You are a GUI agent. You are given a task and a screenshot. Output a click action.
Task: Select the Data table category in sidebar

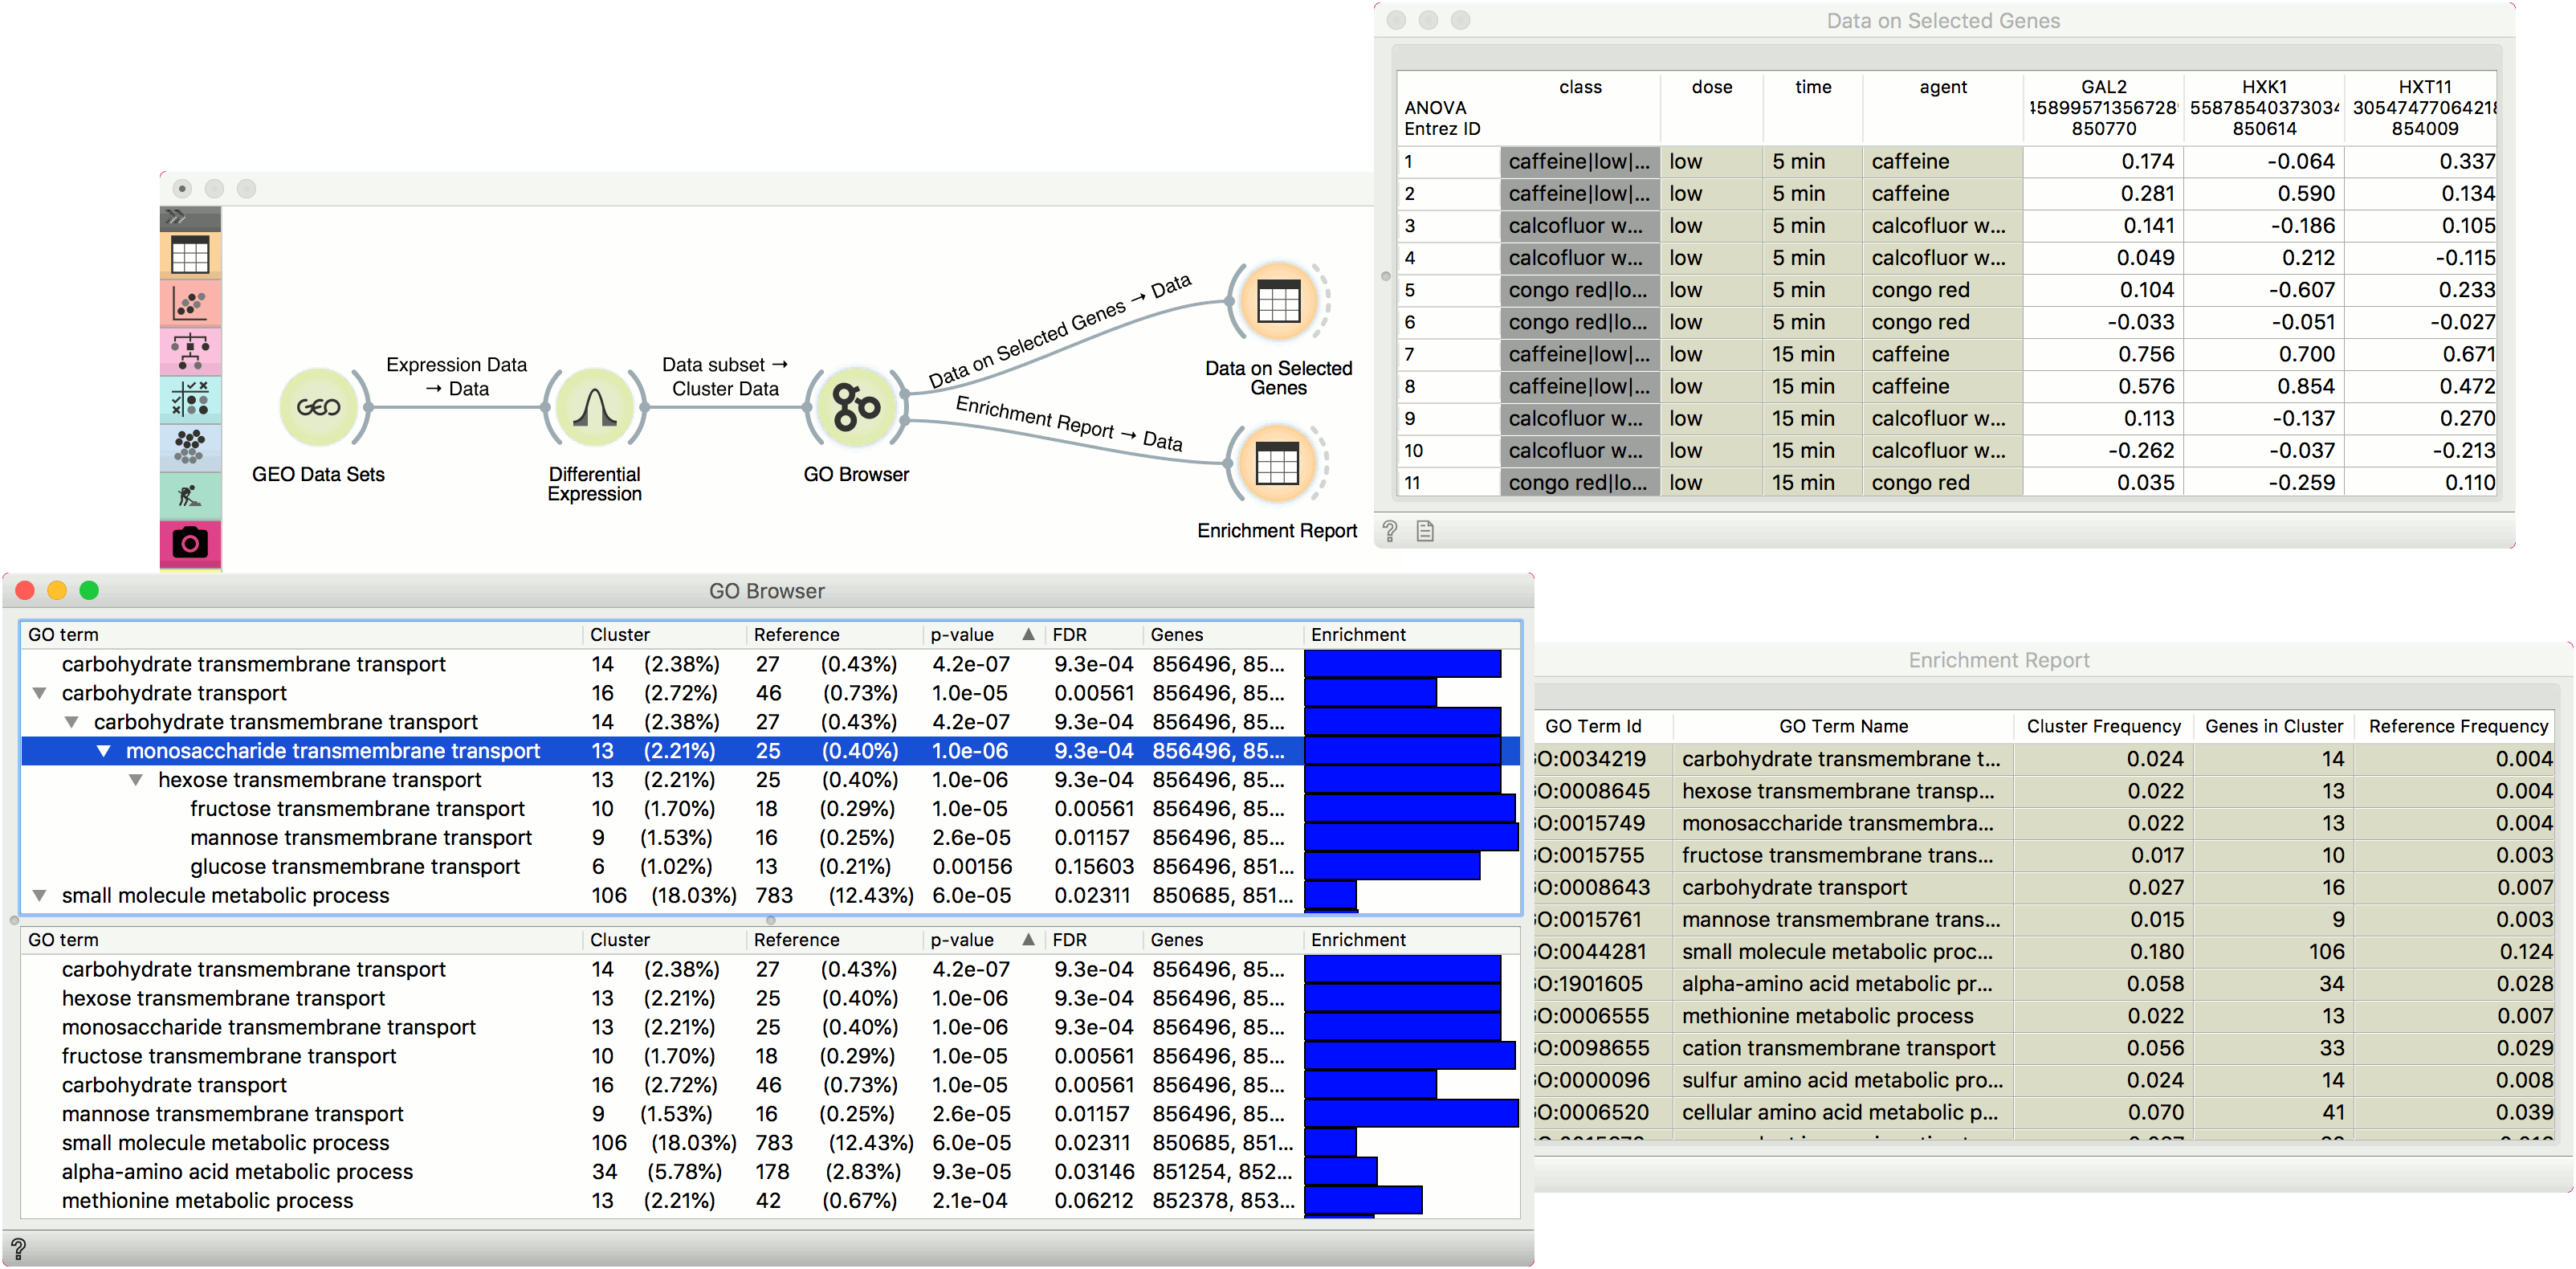pyautogui.click(x=190, y=256)
